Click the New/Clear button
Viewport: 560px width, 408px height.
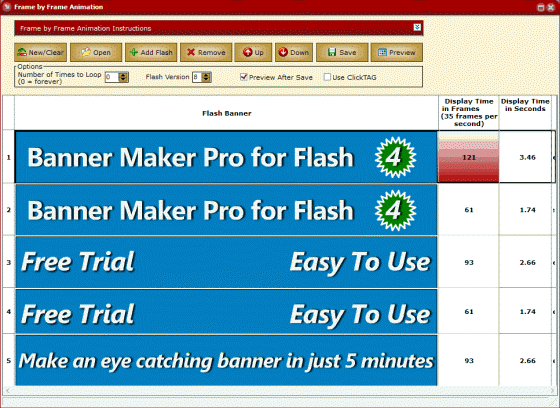[40, 53]
